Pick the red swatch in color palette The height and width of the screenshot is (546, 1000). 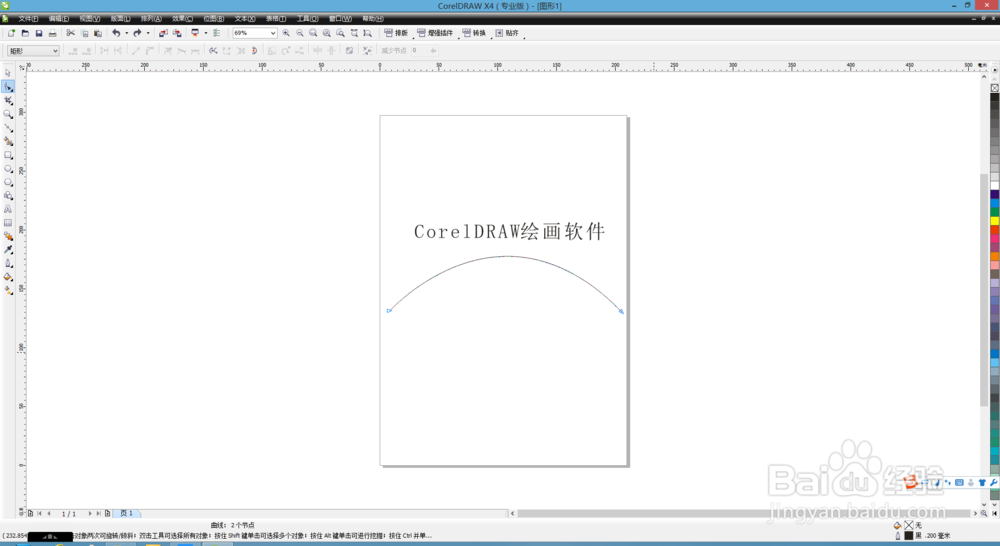(994, 230)
